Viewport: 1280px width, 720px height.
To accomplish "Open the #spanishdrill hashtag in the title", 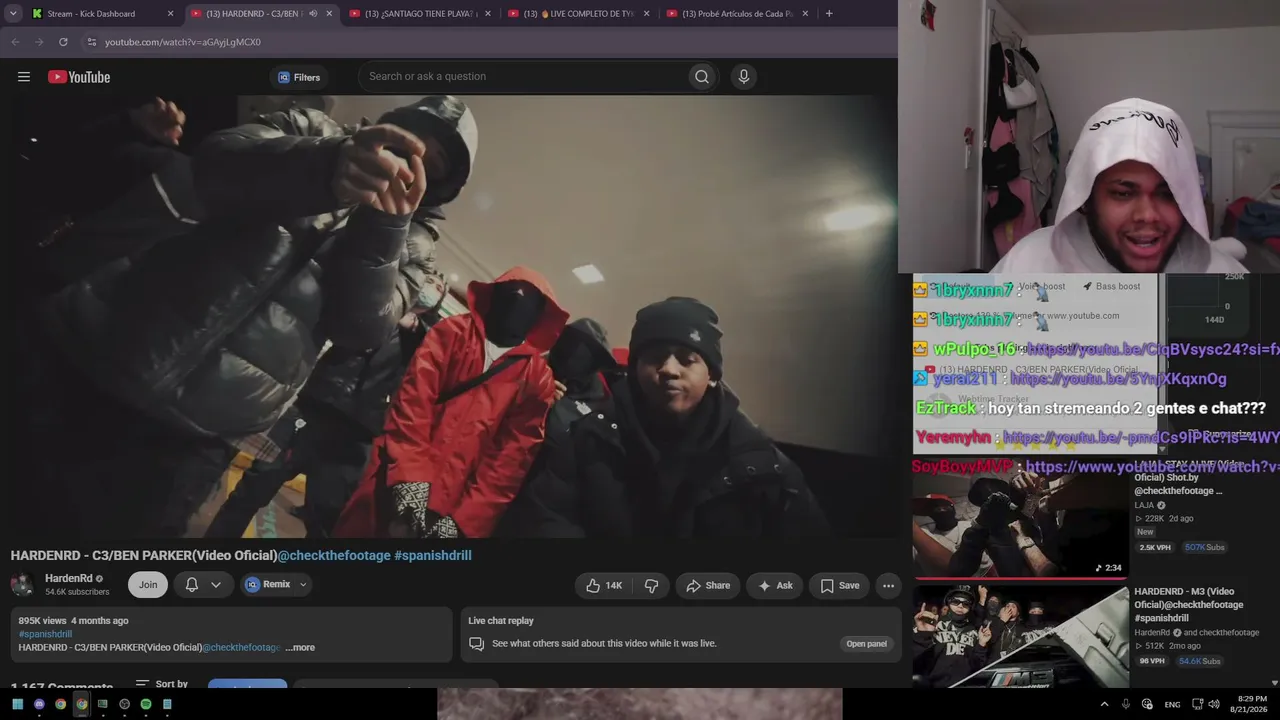I will pyautogui.click(x=433, y=556).
